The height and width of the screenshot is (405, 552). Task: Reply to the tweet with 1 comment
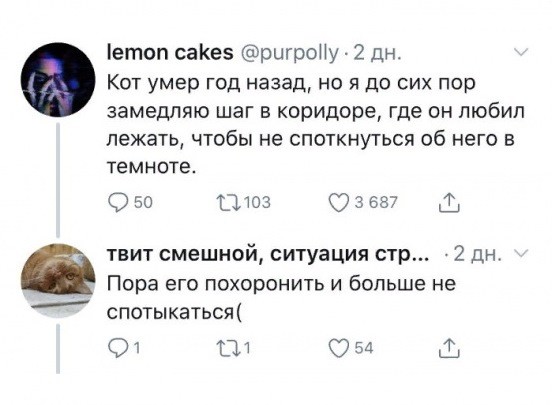click(x=117, y=349)
